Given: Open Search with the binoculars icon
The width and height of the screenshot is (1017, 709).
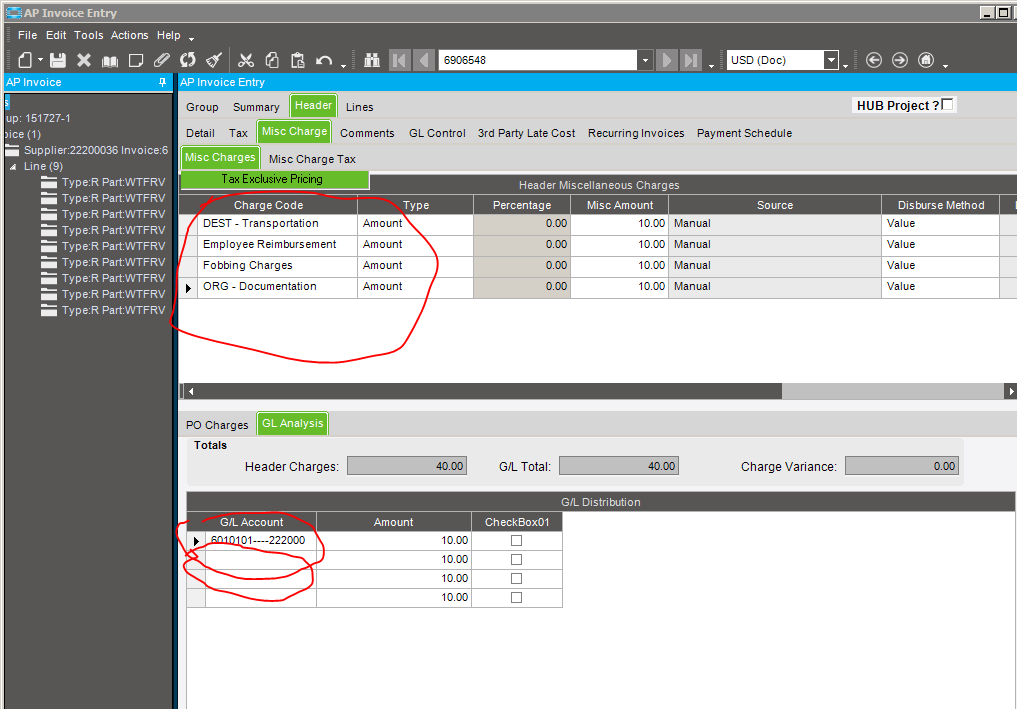Looking at the screenshot, I should click(x=372, y=61).
